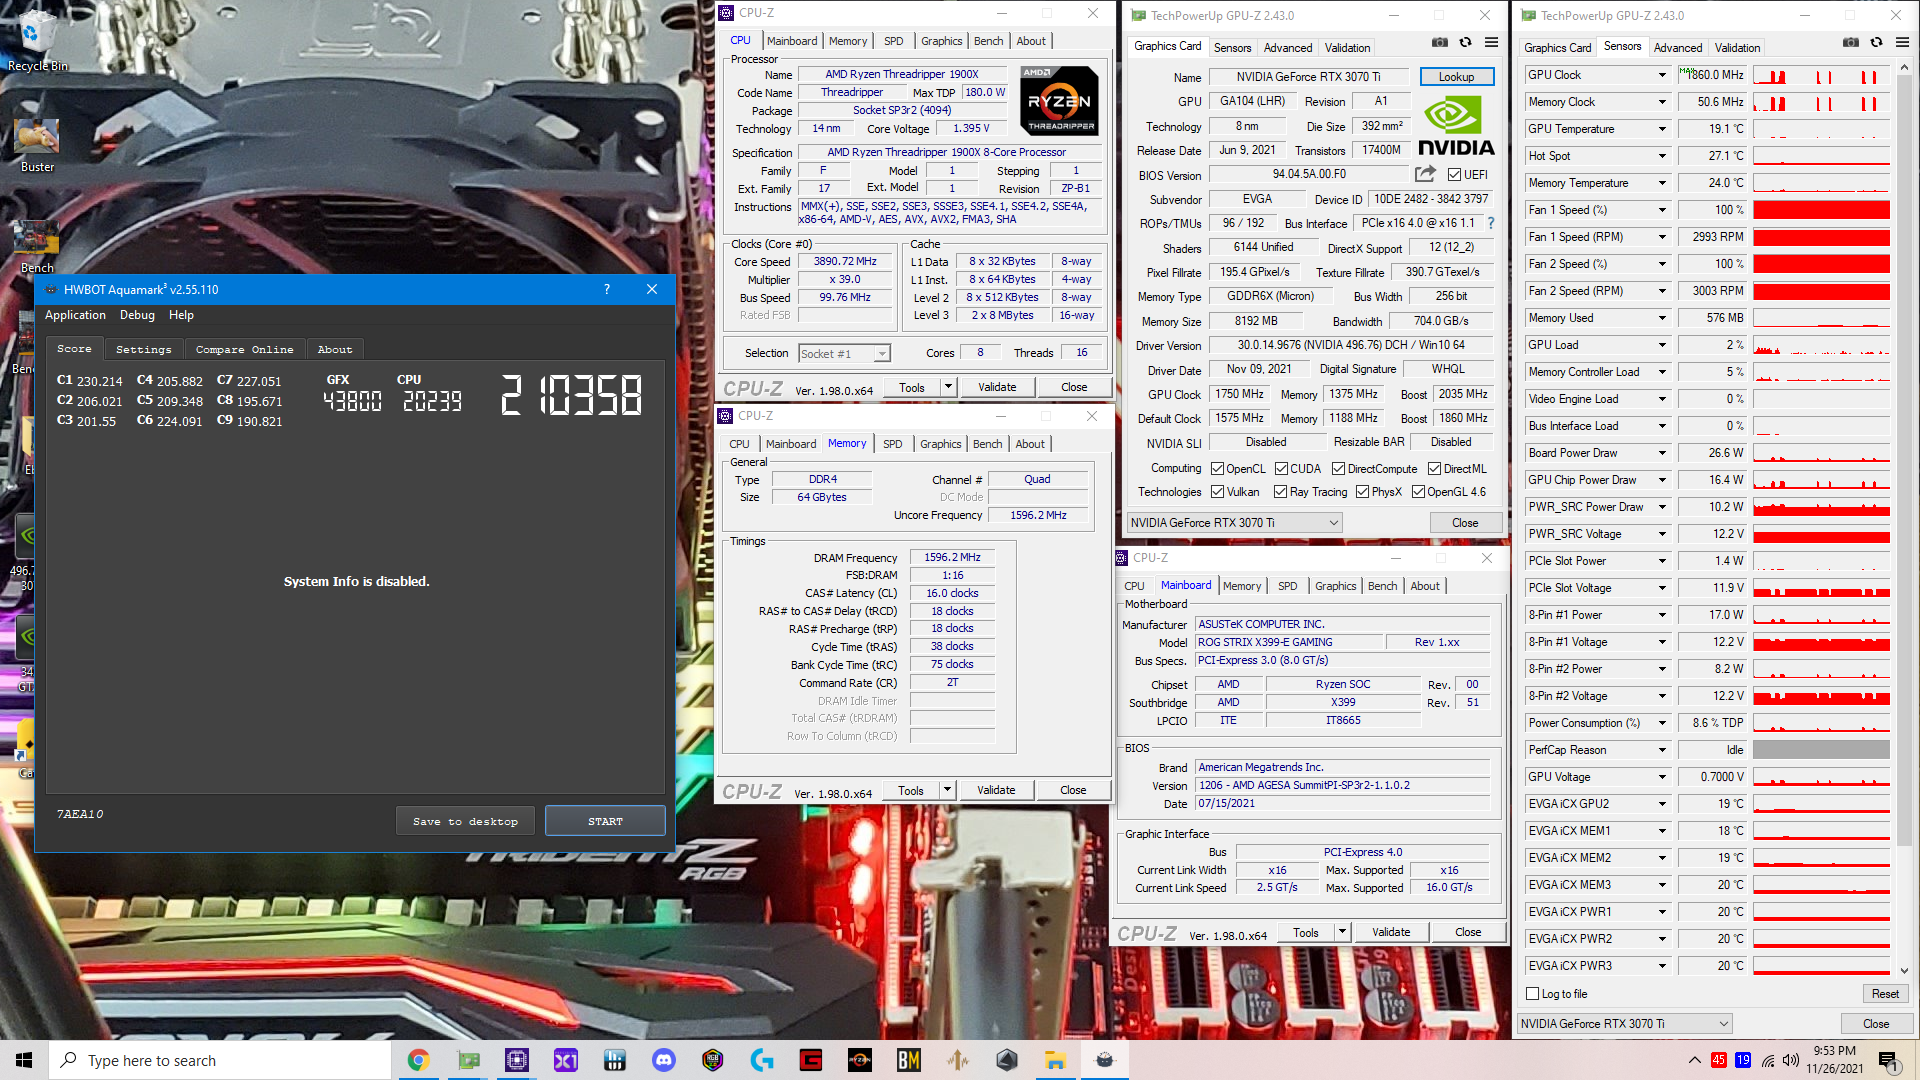Take screenshot in GPU-Z Graphics Card window

coord(1439,42)
